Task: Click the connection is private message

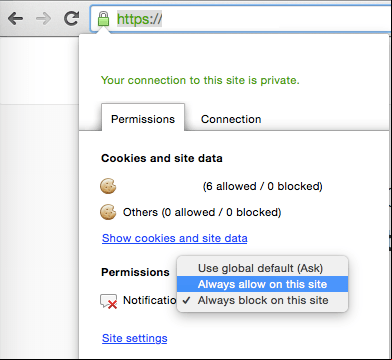Action: pos(200,80)
